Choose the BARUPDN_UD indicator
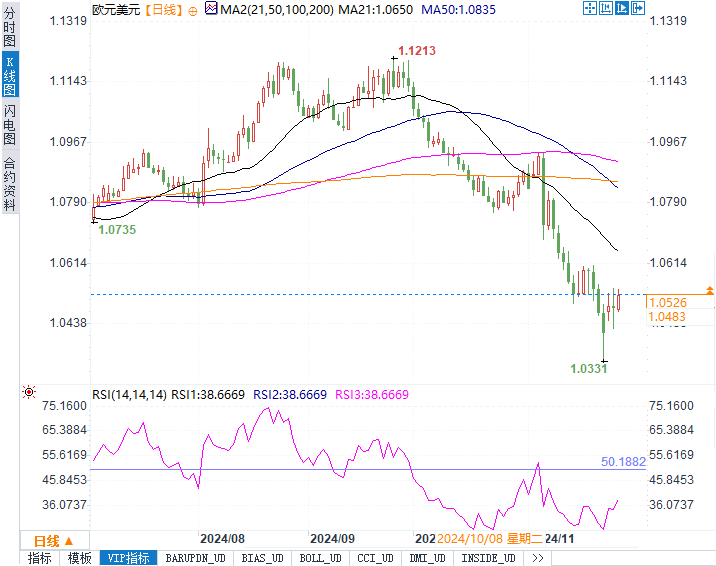Screen dimensions: 716x566 coord(195,558)
